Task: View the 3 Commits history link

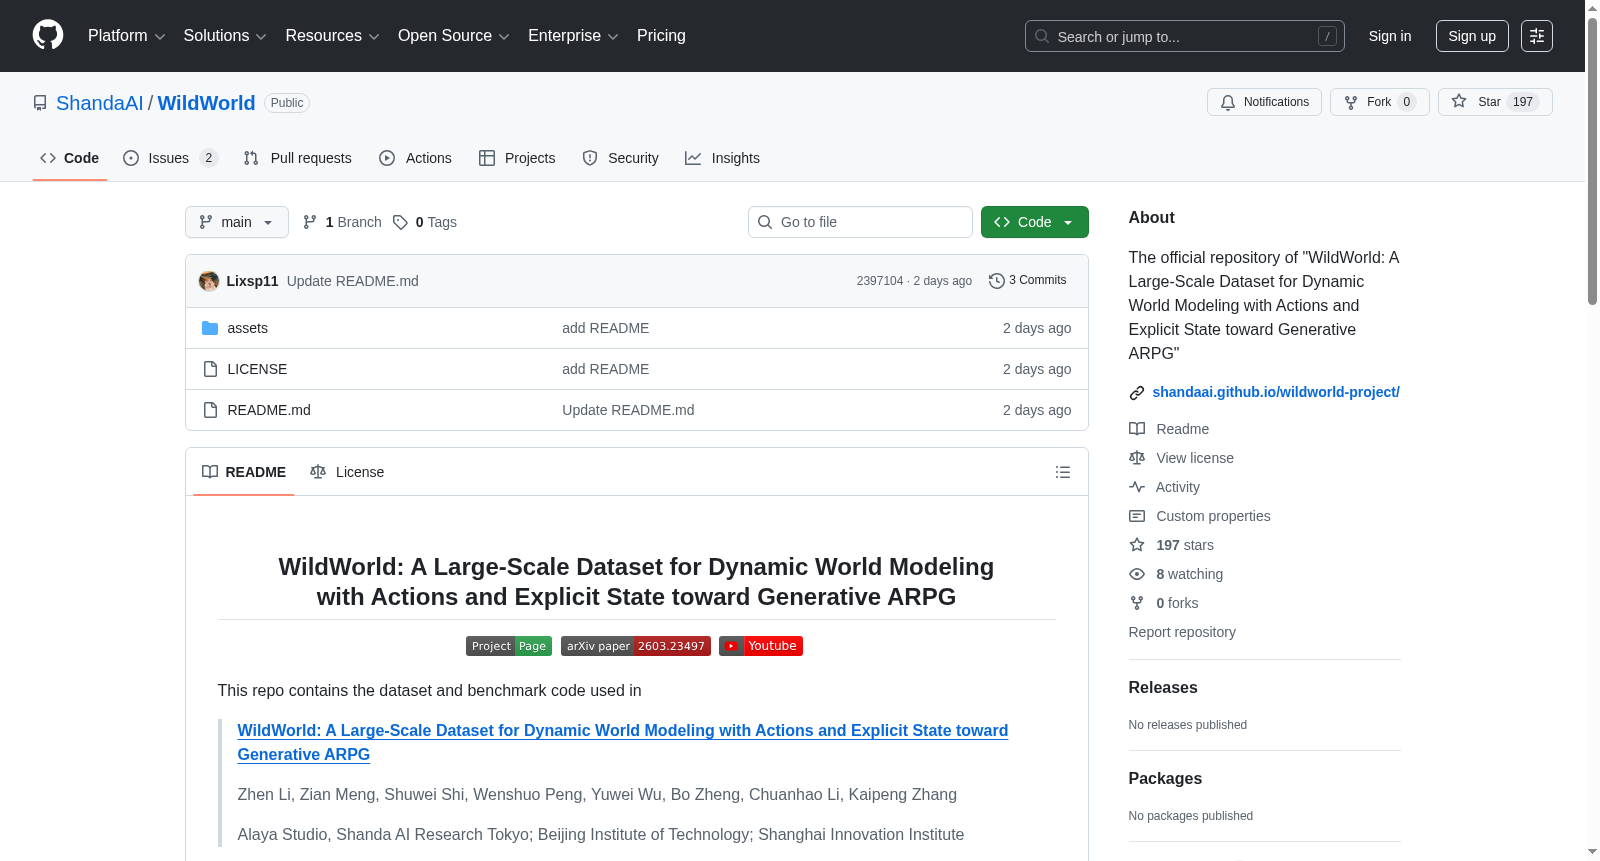Action: pyautogui.click(x=1028, y=281)
